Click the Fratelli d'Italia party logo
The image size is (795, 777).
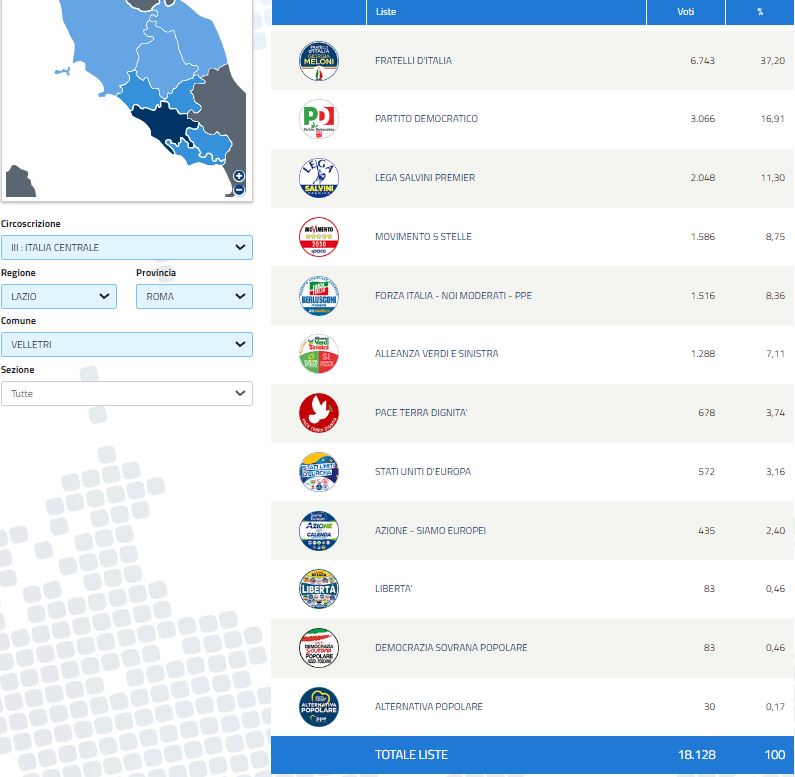(319, 61)
